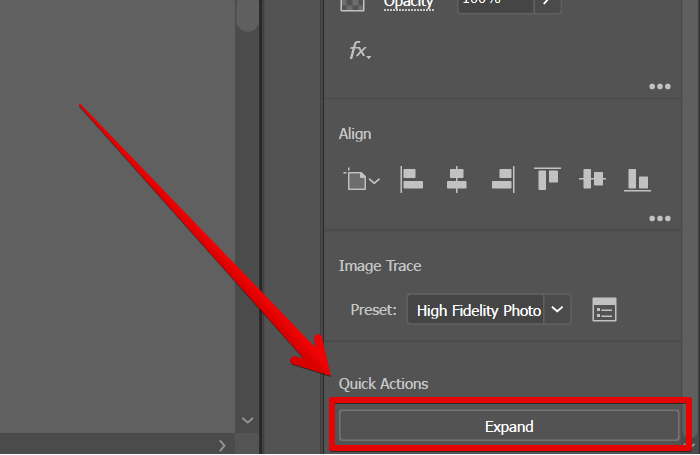Select Horizontal Align Right icon
The width and height of the screenshot is (700, 455).
pyautogui.click(x=503, y=180)
